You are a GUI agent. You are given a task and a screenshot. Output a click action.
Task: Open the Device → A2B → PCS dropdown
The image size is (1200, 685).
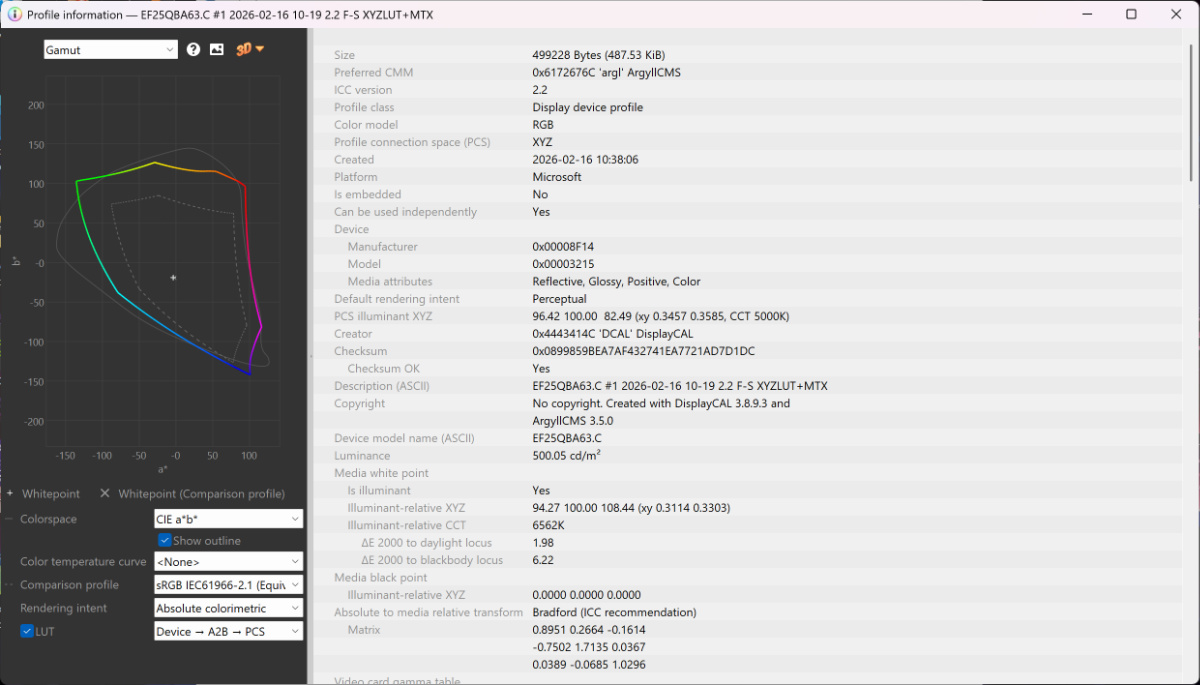(x=228, y=631)
